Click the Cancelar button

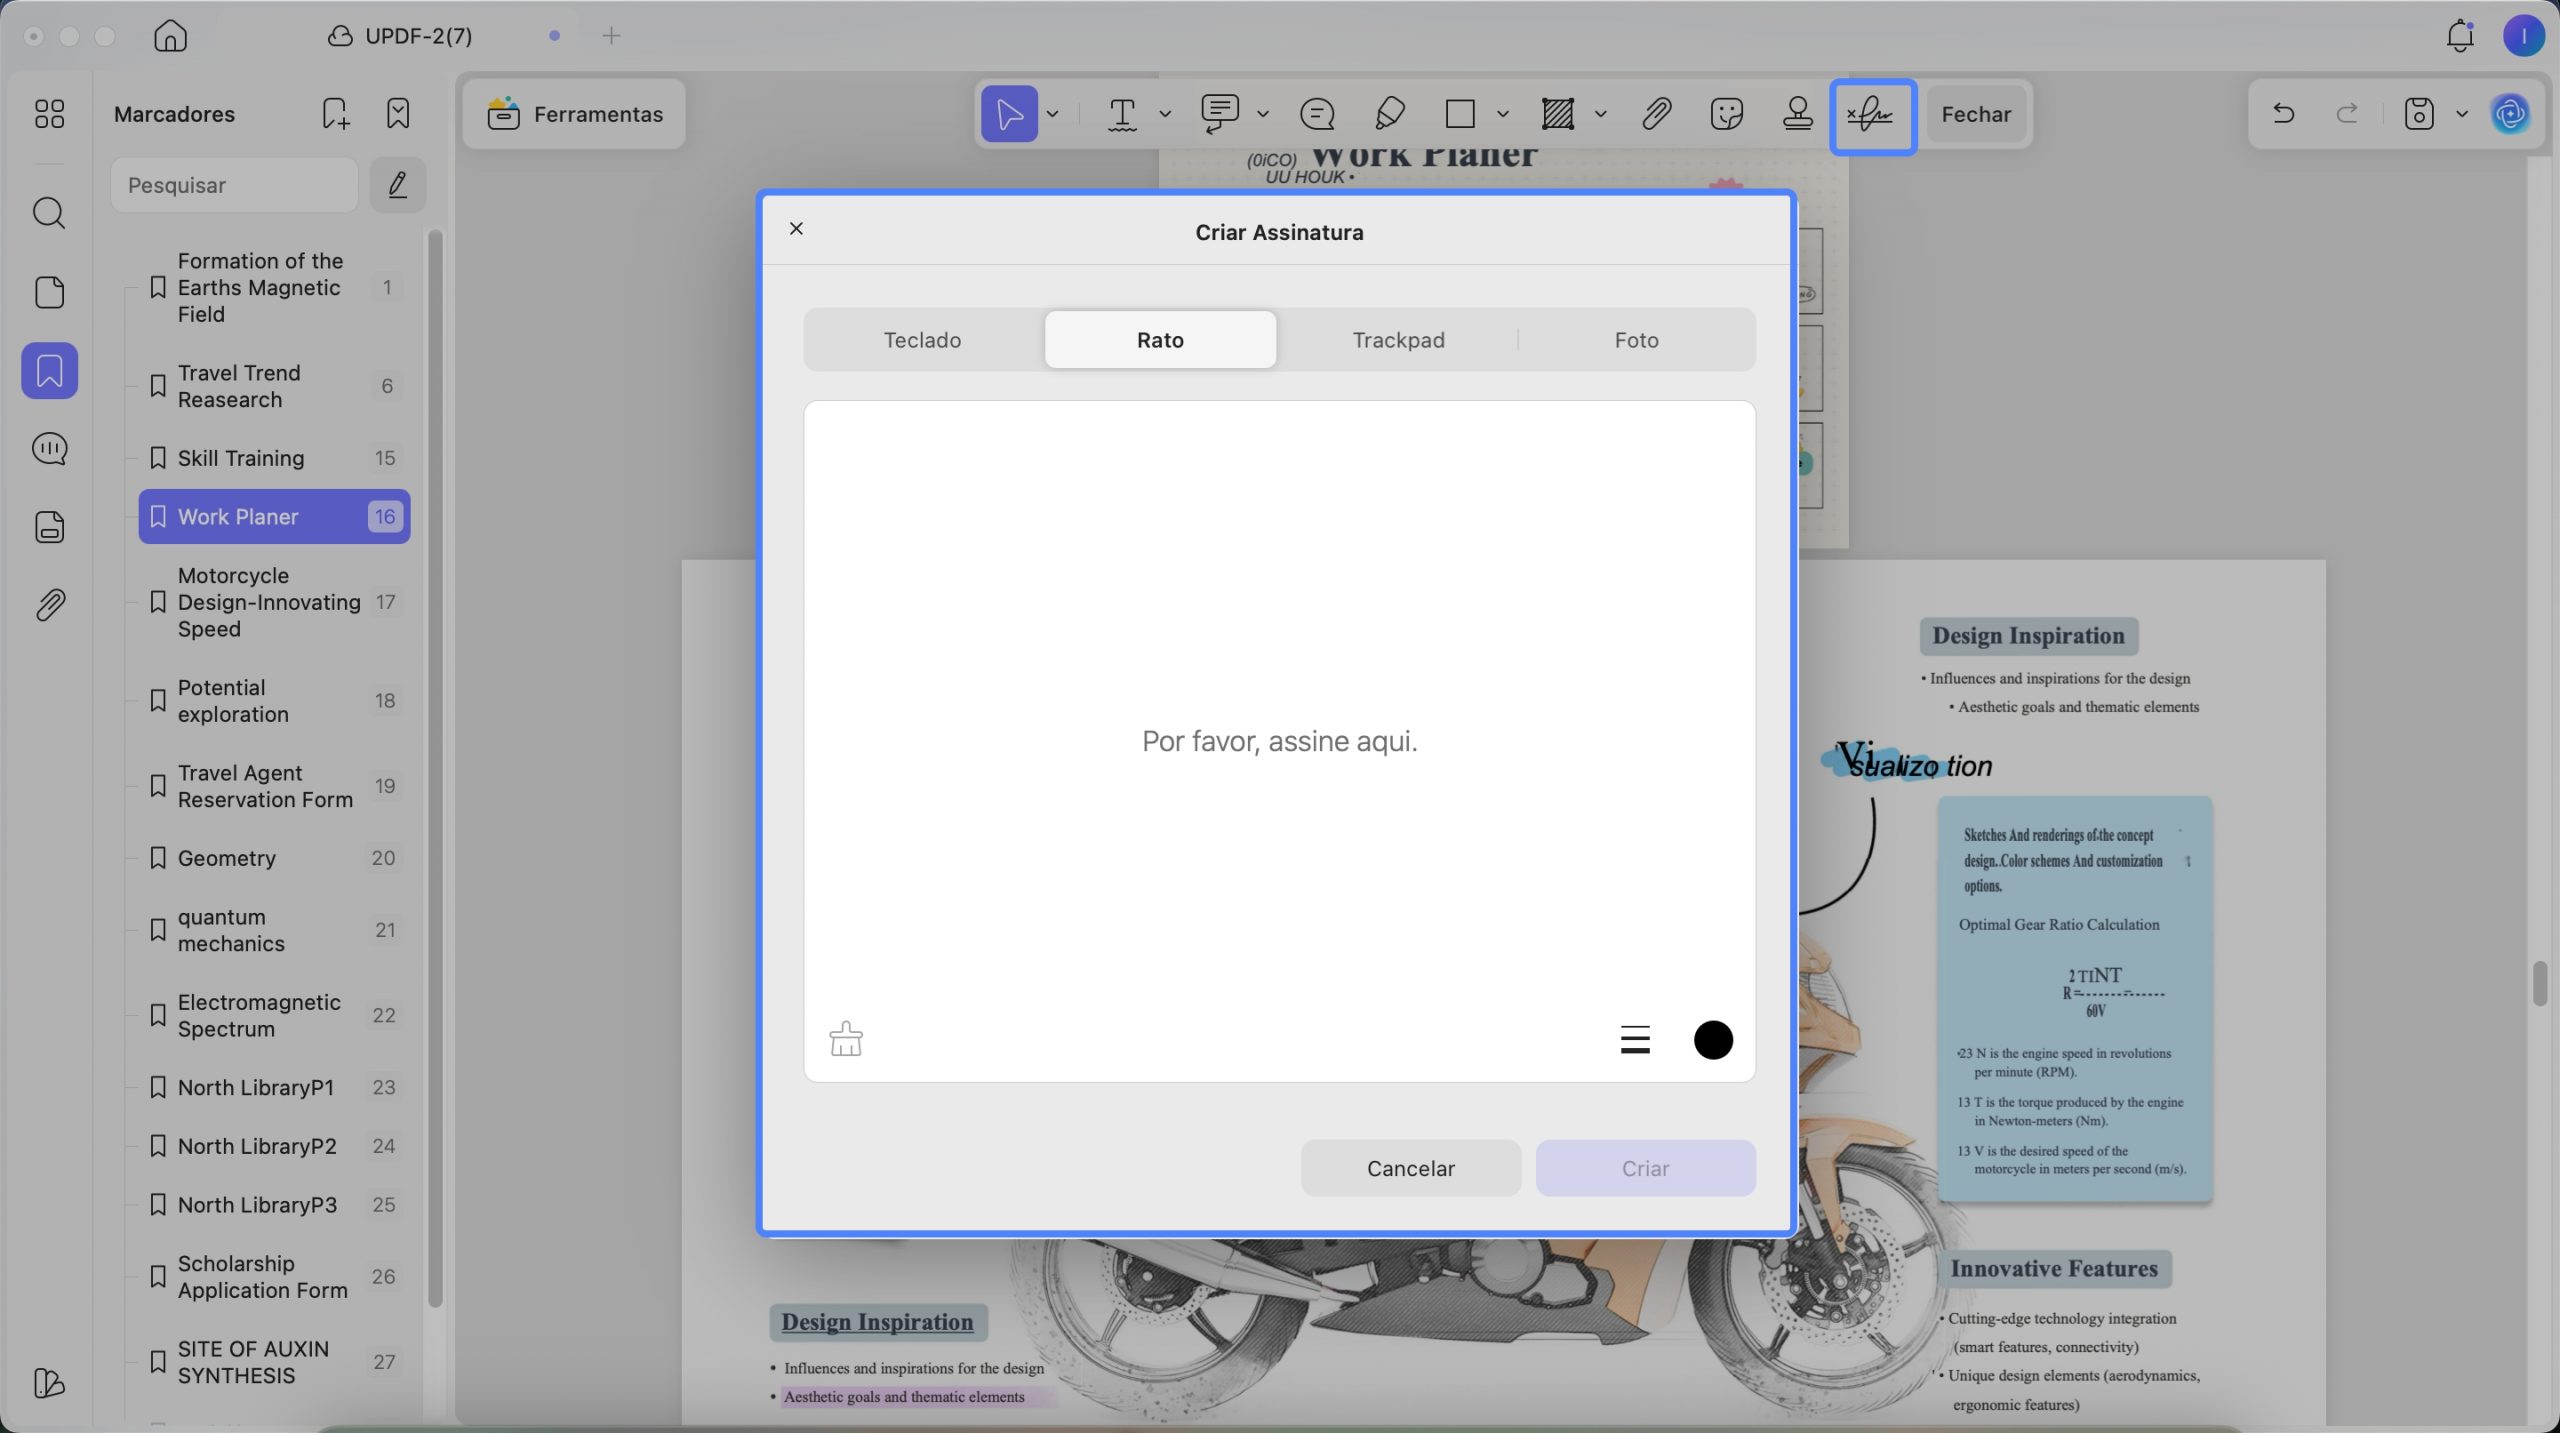pyautogui.click(x=1410, y=1168)
